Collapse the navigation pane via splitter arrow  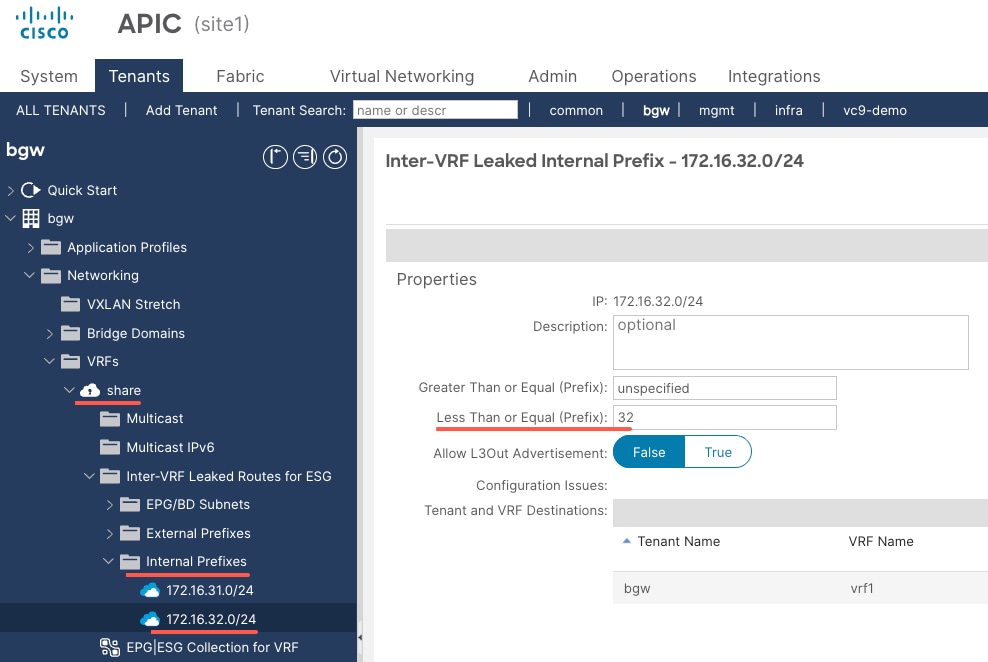[x=360, y=637]
